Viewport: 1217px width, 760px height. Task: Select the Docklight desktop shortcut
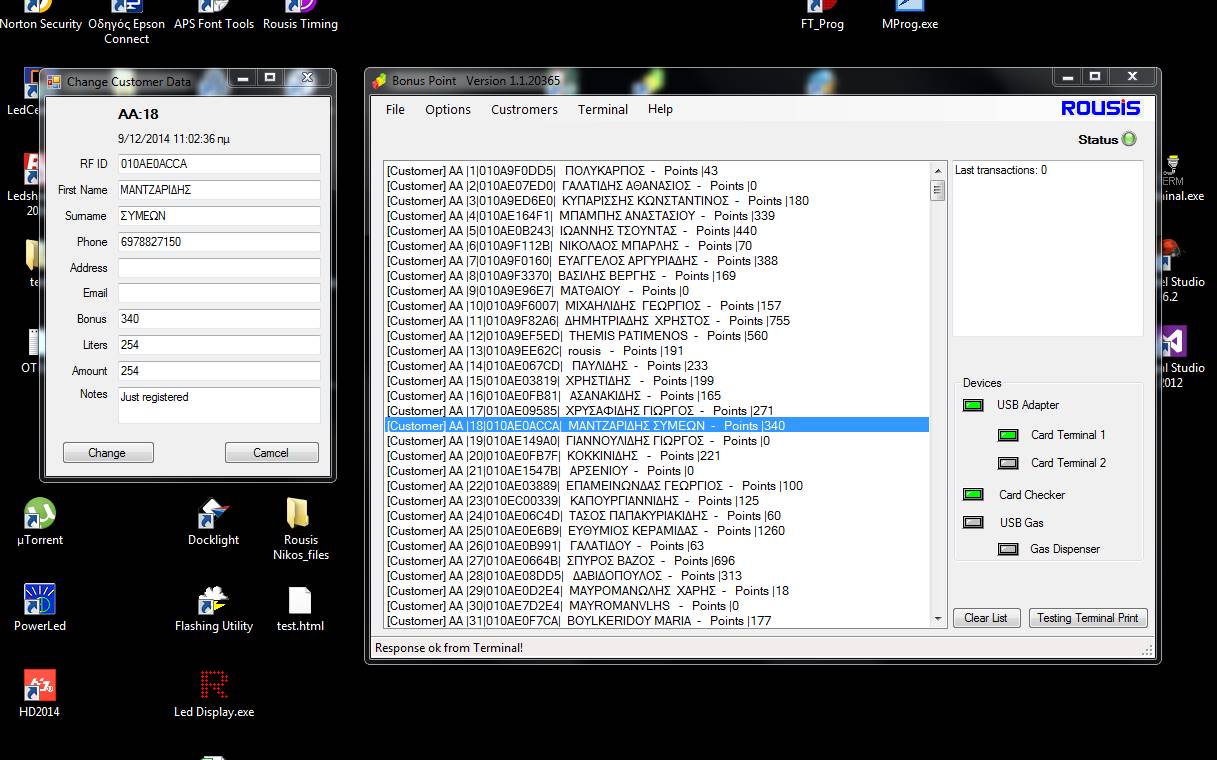tap(213, 515)
